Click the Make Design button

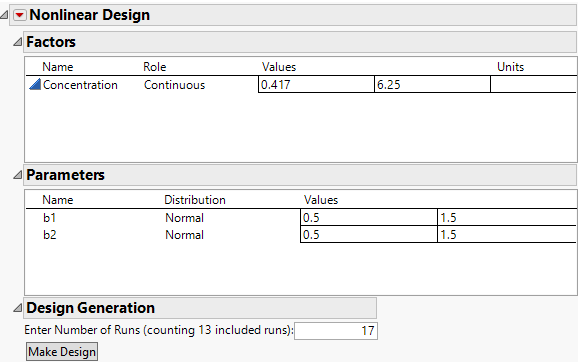[62, 352]
